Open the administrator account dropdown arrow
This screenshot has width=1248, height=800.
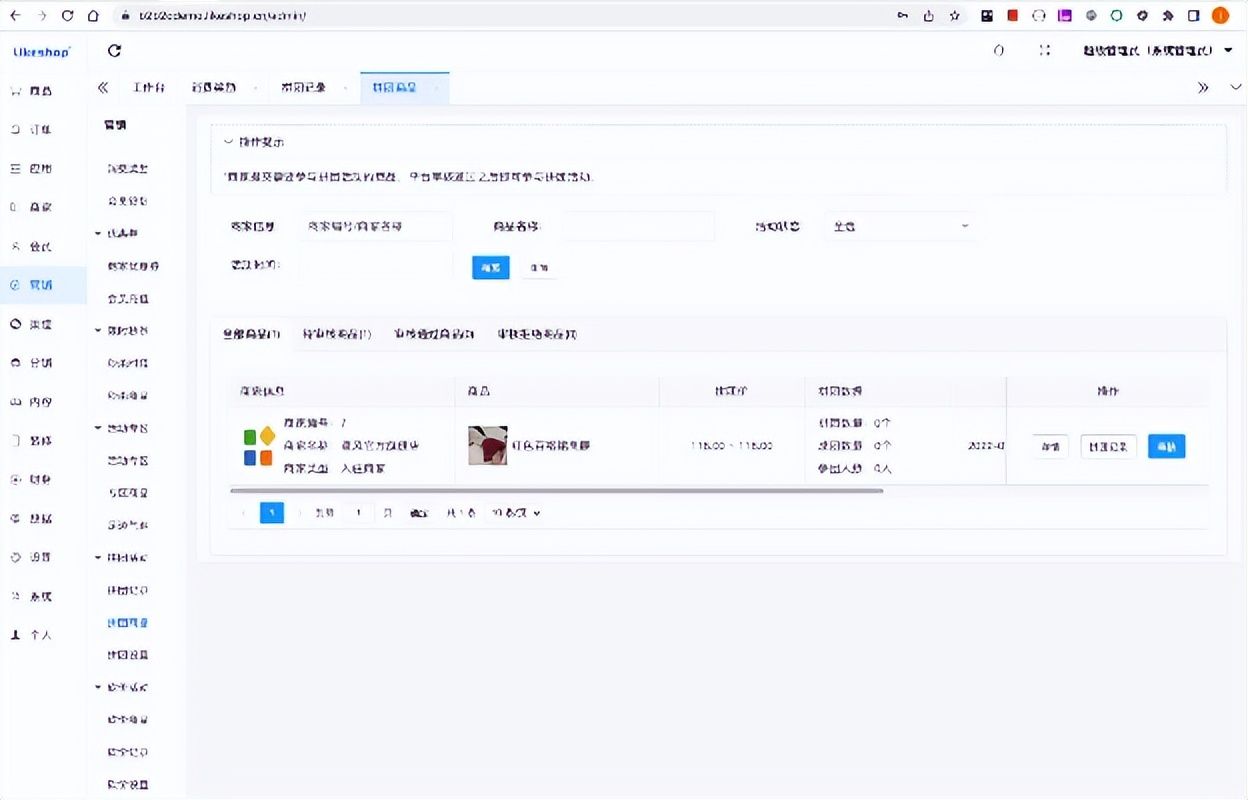tap(1228, 51)
